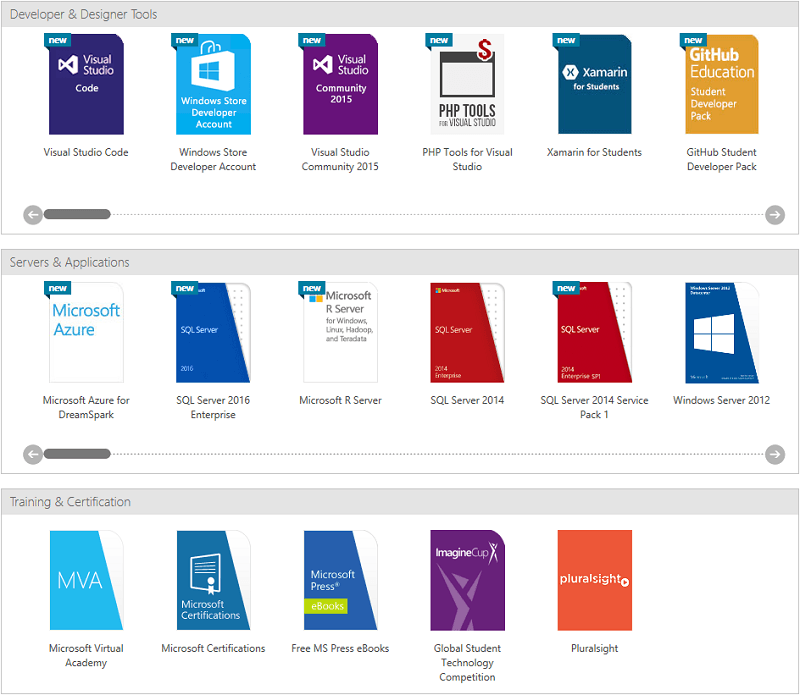Follow the Free MS Press eBooks caption link
The image size is (800, 695).
pos(340,648)
